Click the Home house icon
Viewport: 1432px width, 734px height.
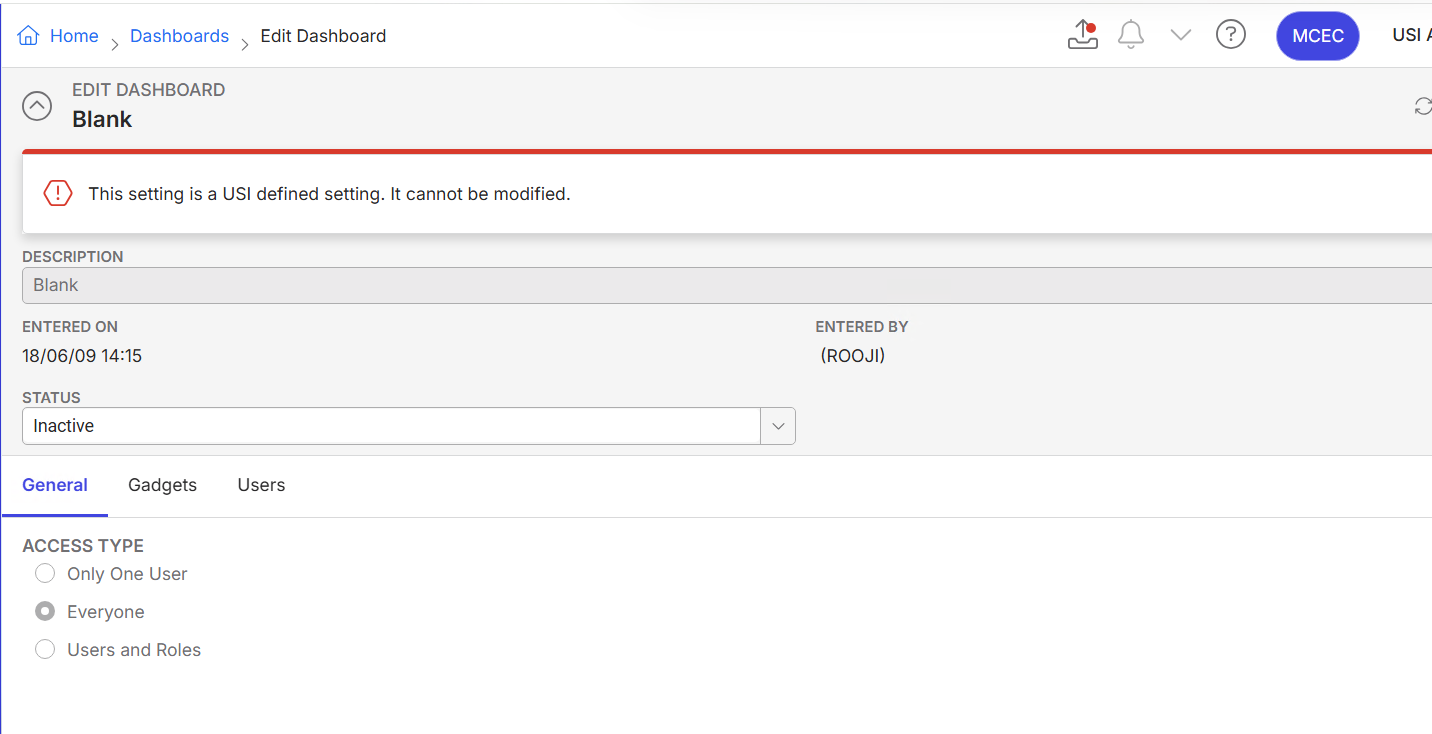tap(28, 36)
